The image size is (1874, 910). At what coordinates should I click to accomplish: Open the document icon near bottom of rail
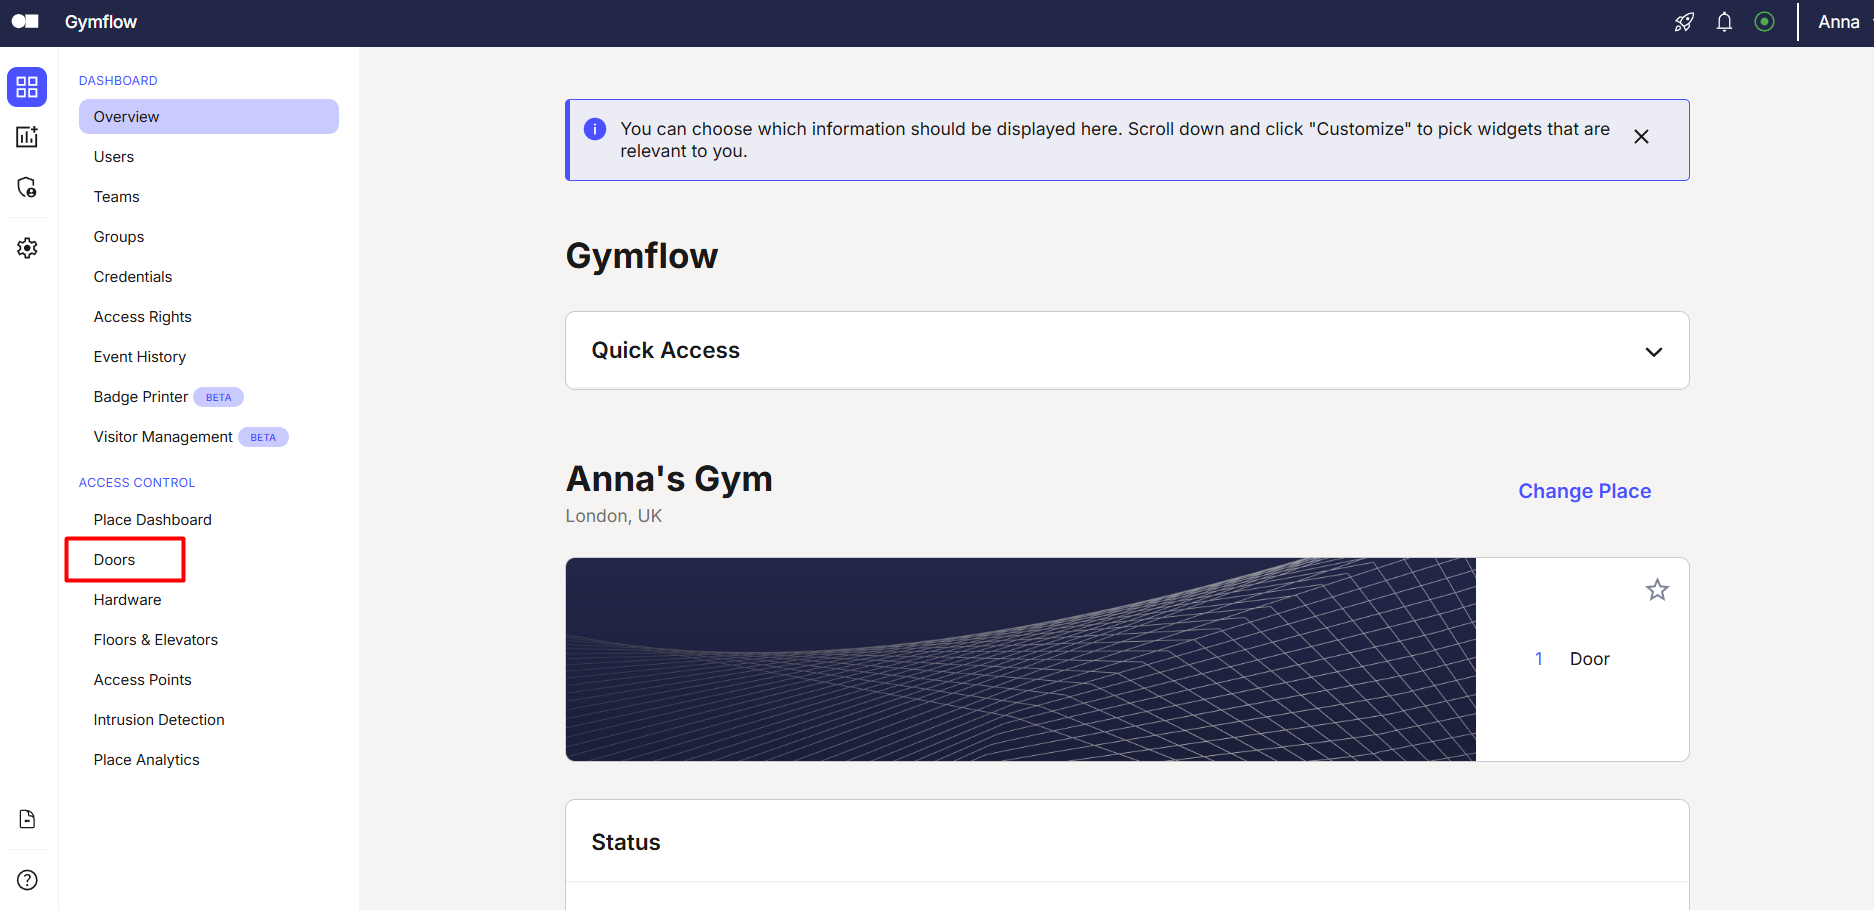(27, 819)
